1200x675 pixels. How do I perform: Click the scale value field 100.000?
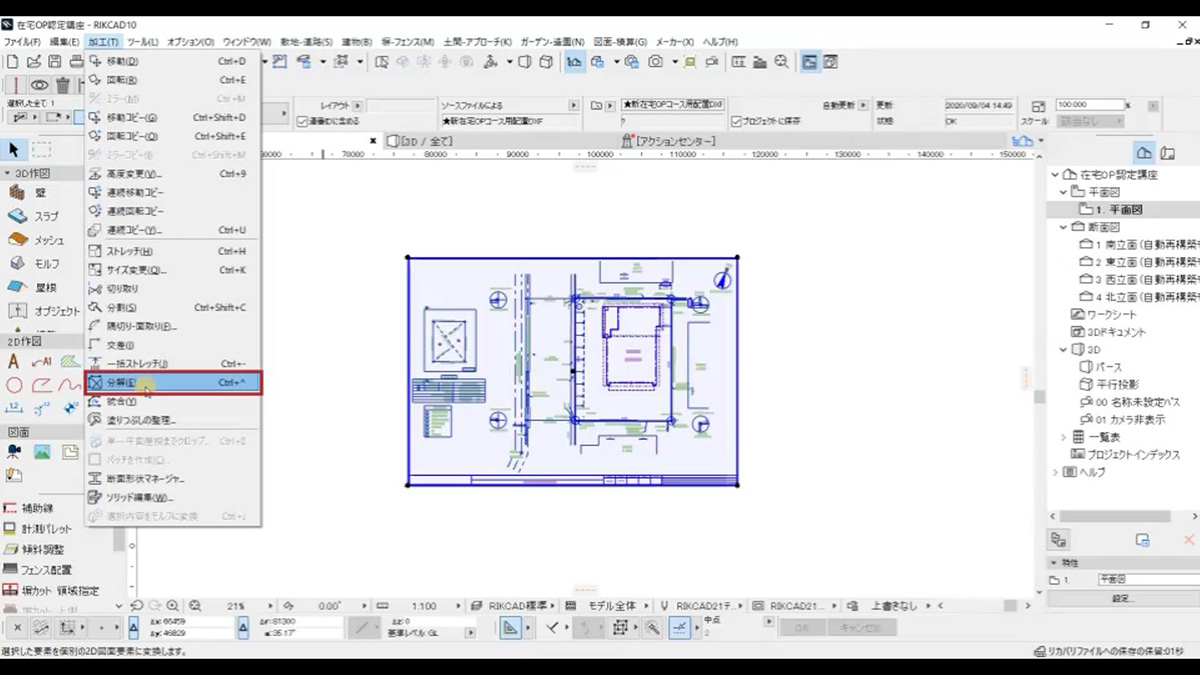pyautogui.click(x=1089, y=104)
